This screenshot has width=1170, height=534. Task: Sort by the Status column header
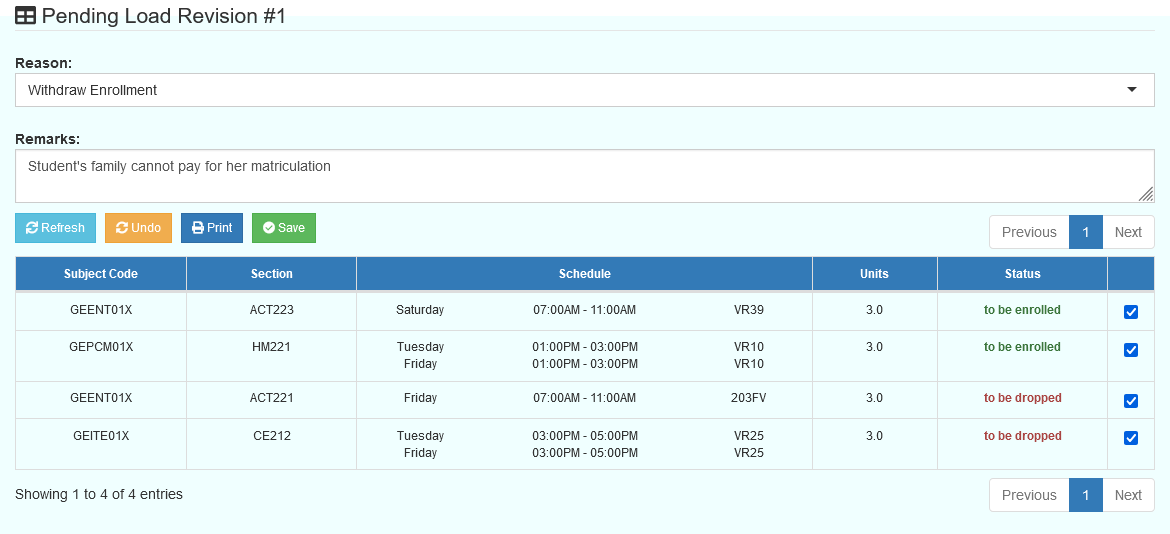1022,274
